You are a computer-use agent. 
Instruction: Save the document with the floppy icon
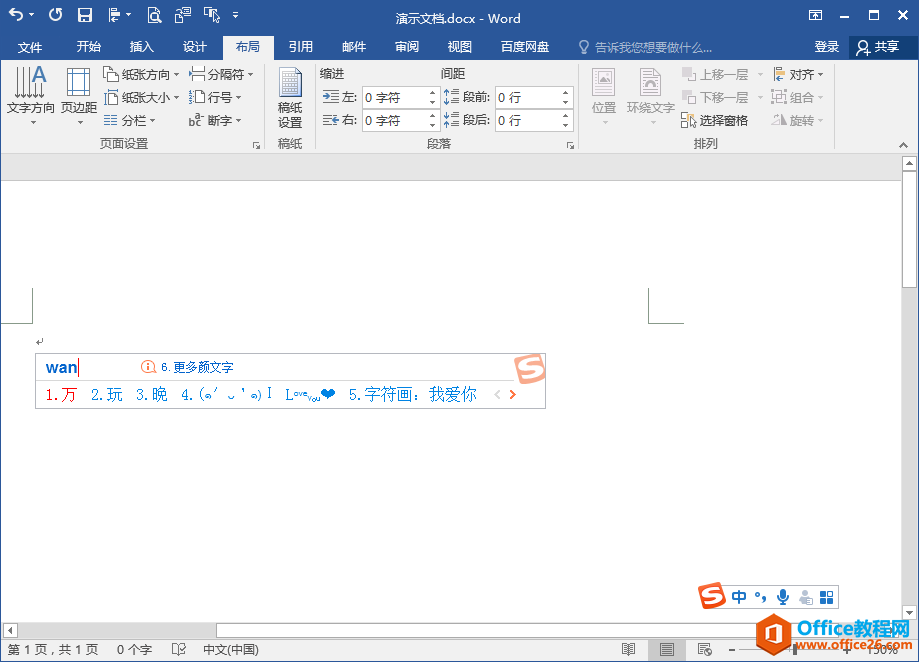[85, 15]
